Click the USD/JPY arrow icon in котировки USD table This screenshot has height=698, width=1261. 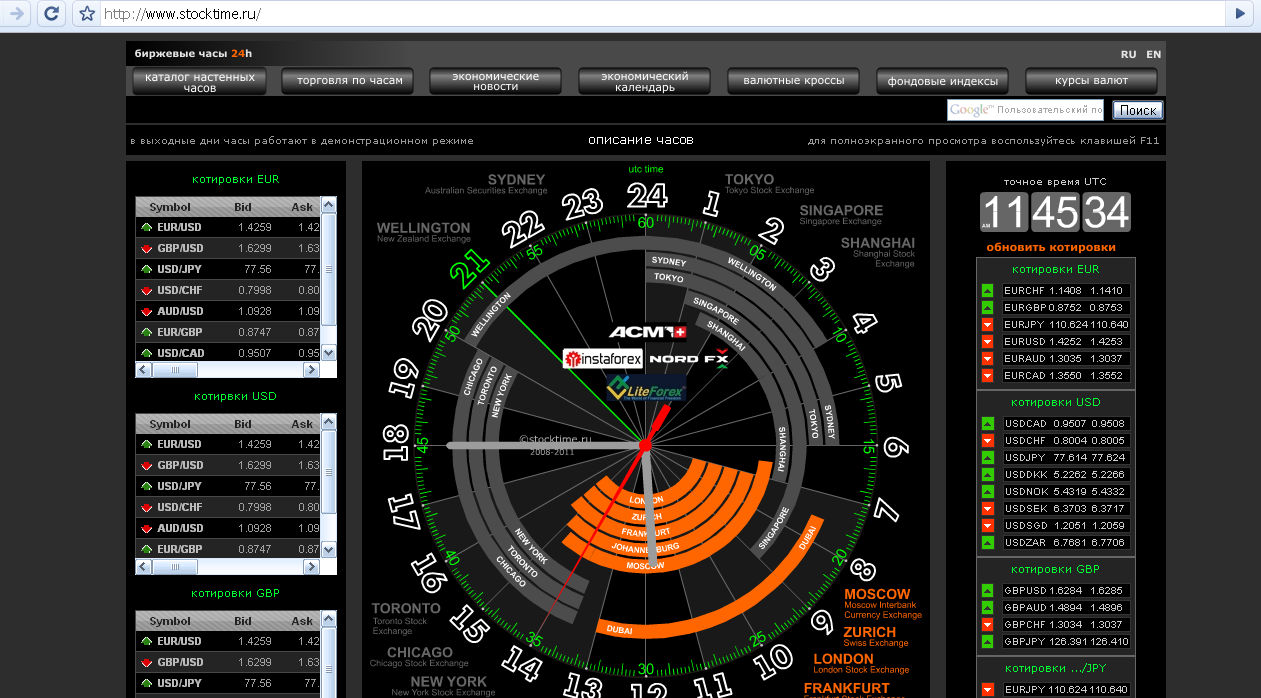click(x=146, y=486)
